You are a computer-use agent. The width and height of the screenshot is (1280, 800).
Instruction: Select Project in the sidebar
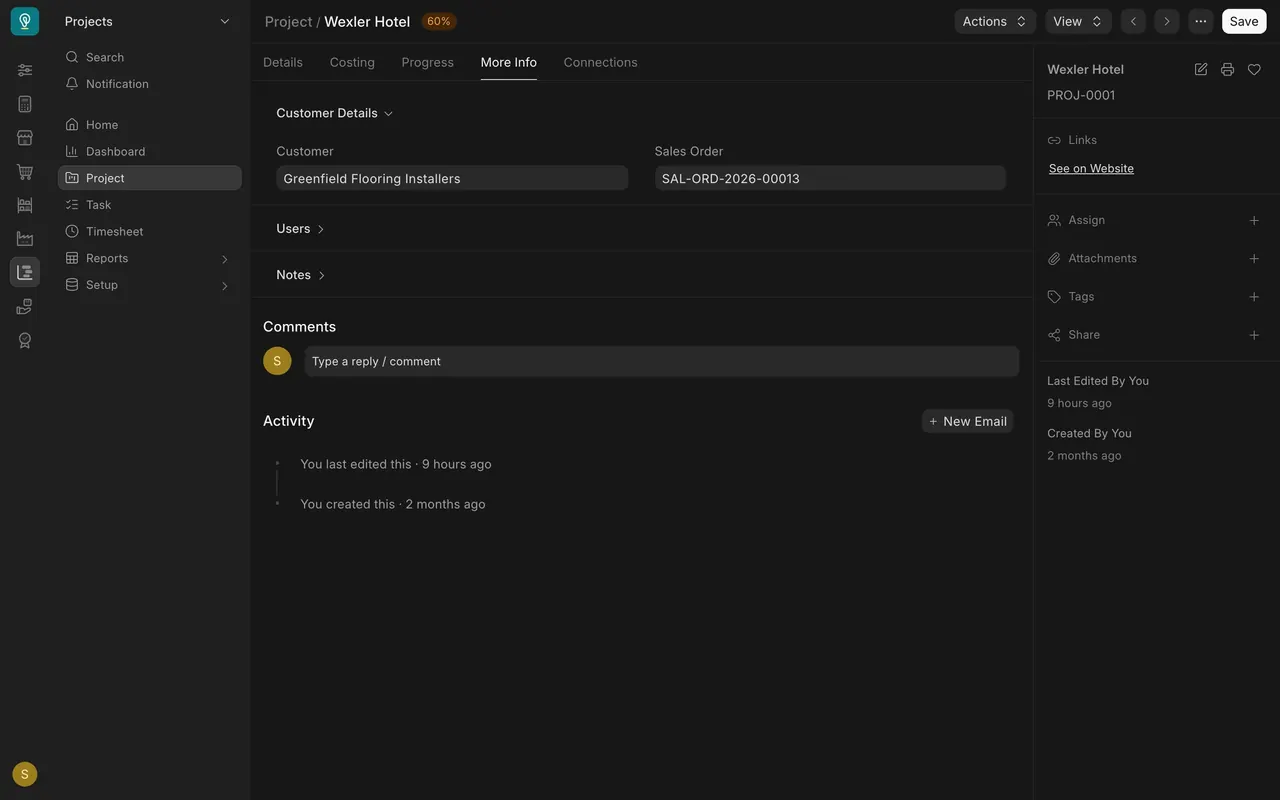150,178
